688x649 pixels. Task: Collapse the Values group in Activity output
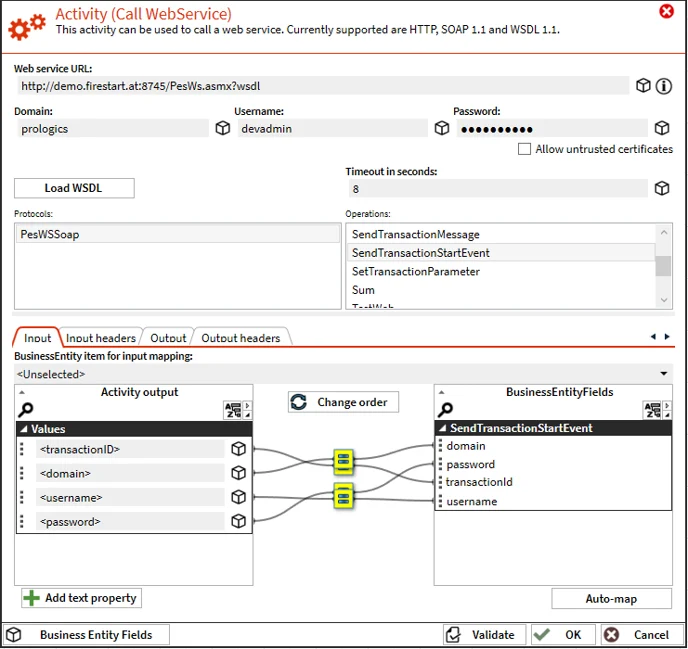click(x=24, y=429)
